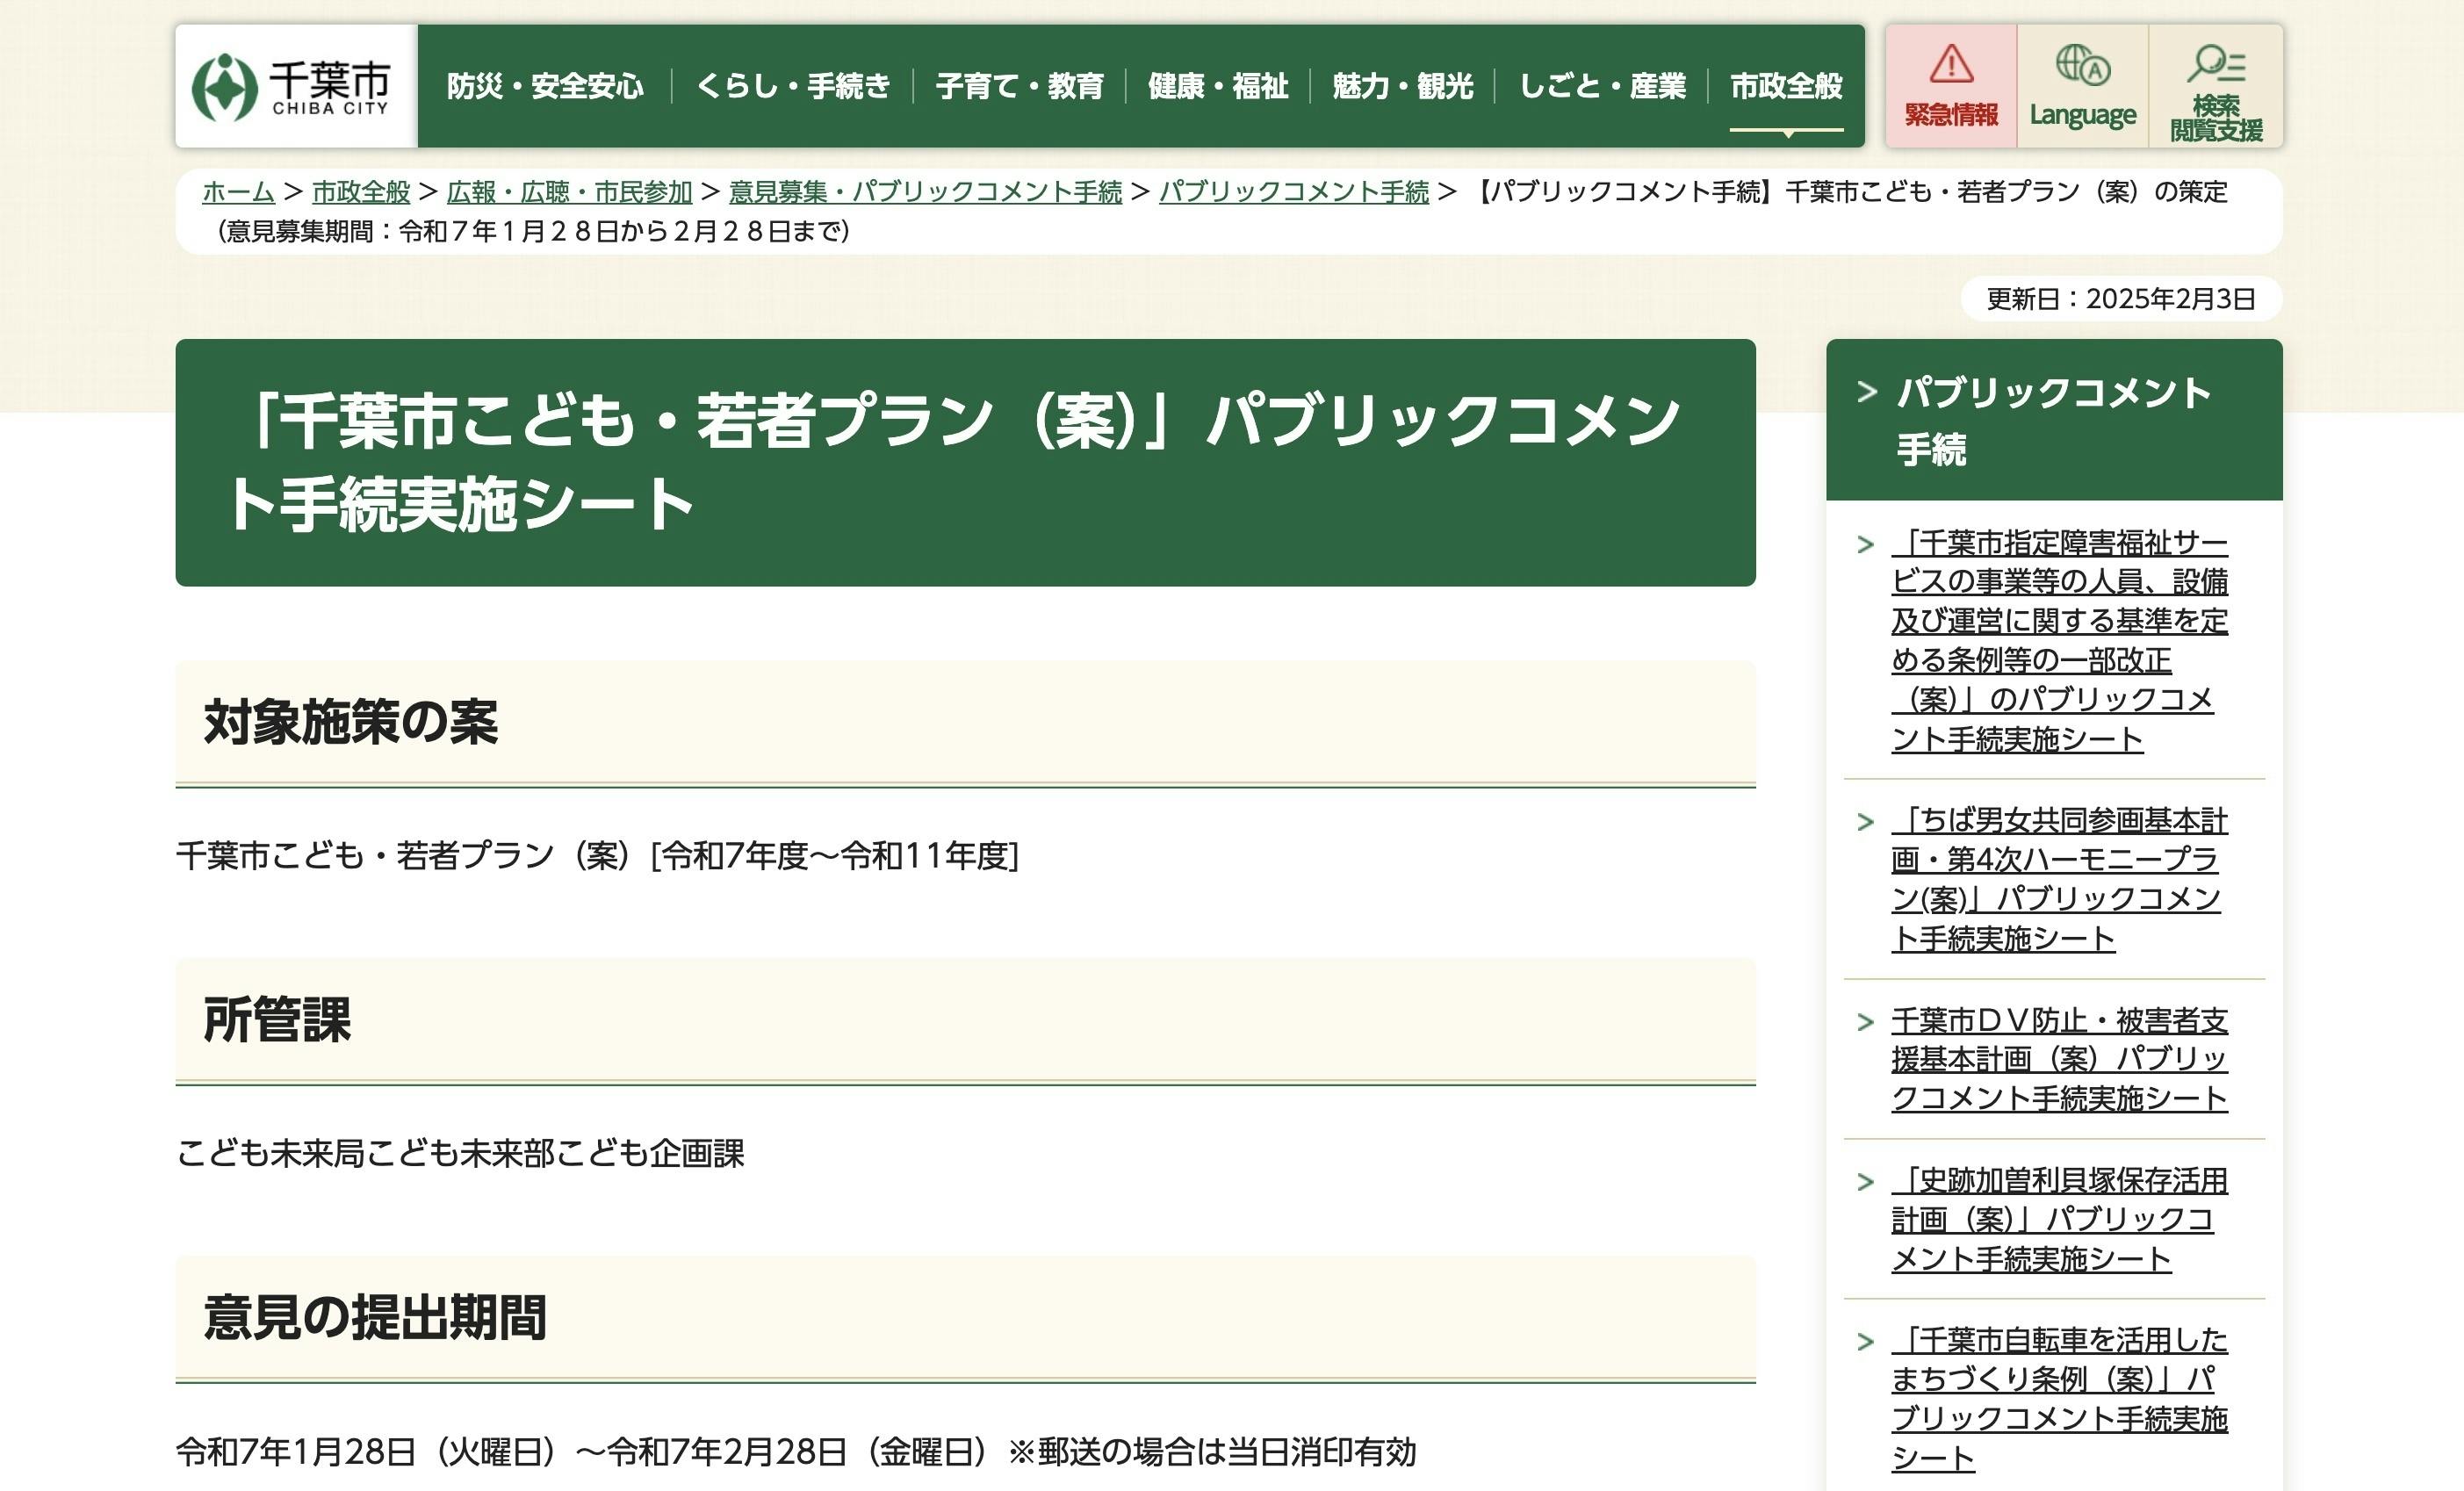Click the arrow icon beside 史跡加曽利貝塚 link
2464x1491 pixels.
(1865, 1182)
